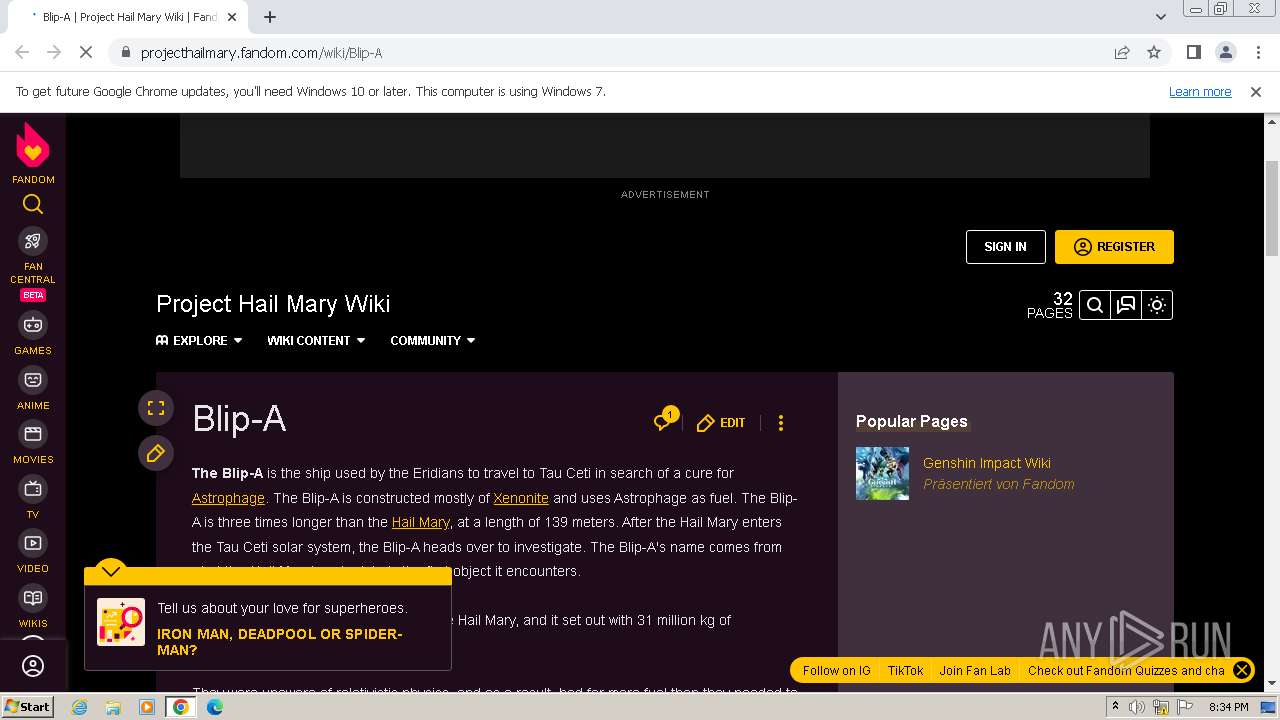
Task: Click Join Fan Lab
Action: (975, 671)
